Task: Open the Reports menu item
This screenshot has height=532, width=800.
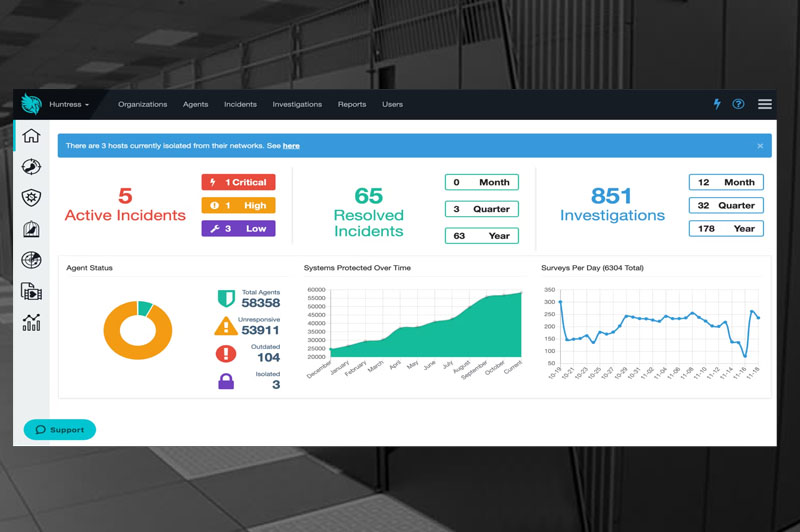Action: coord(352,104)
